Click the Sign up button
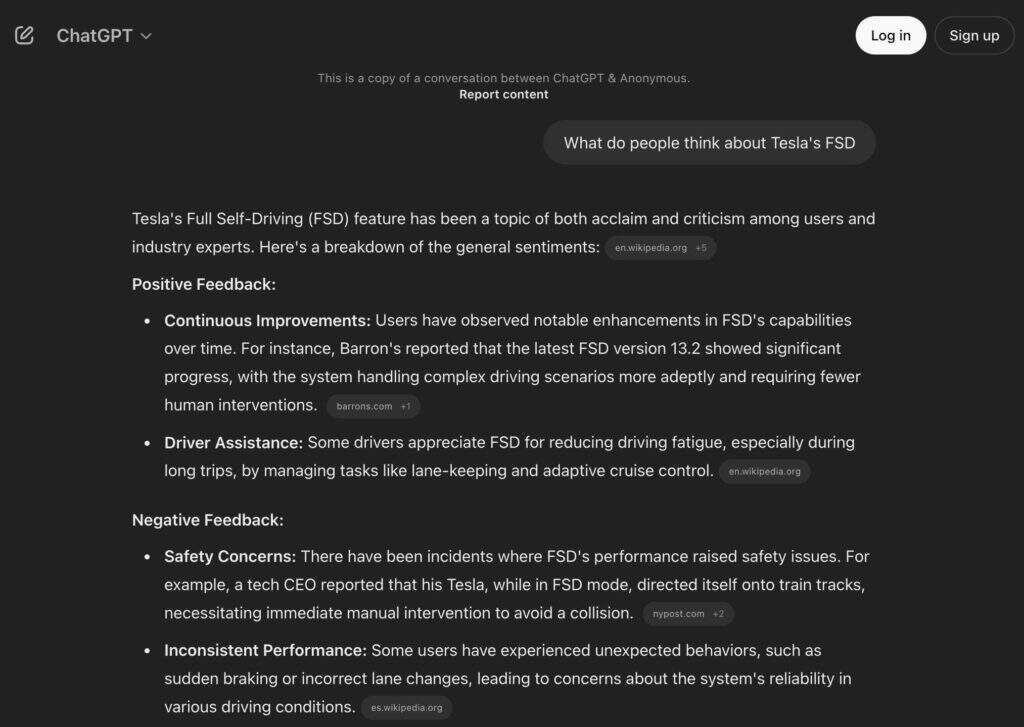This screenshot has height=727, width=1024. pos(973,35)
